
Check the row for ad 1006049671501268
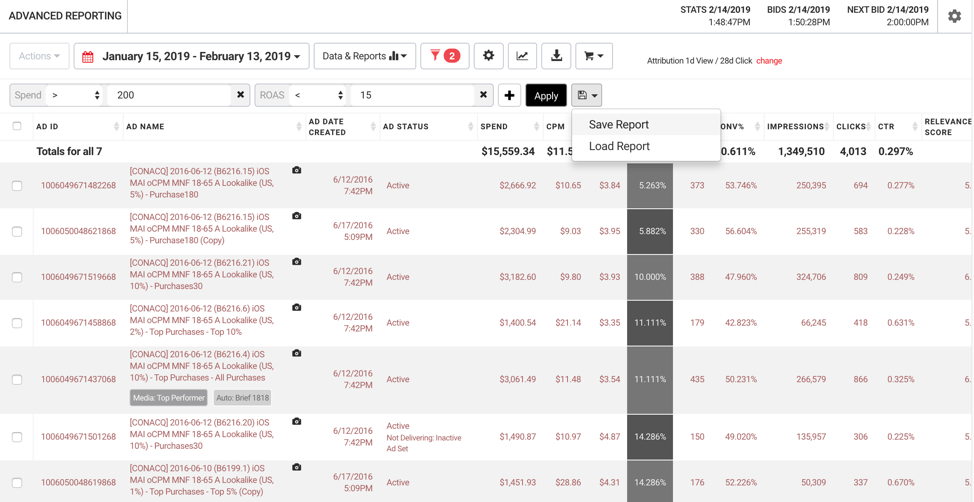coord(17,437)
